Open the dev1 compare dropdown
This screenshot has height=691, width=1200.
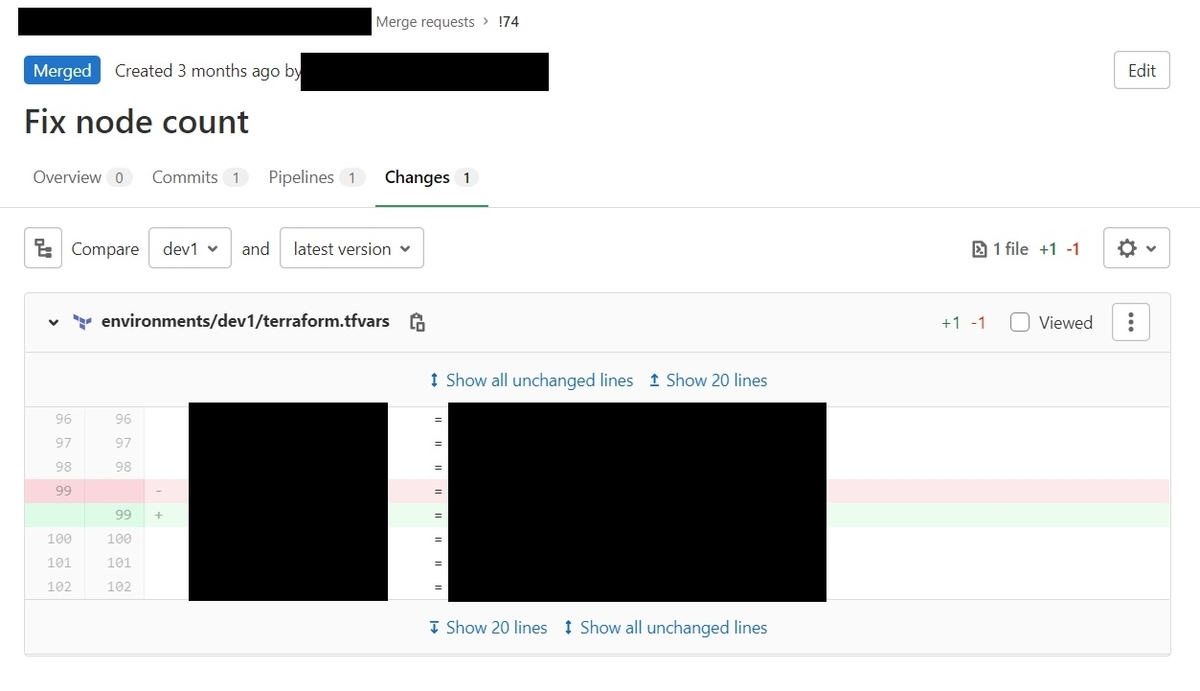tap(190, 248)
